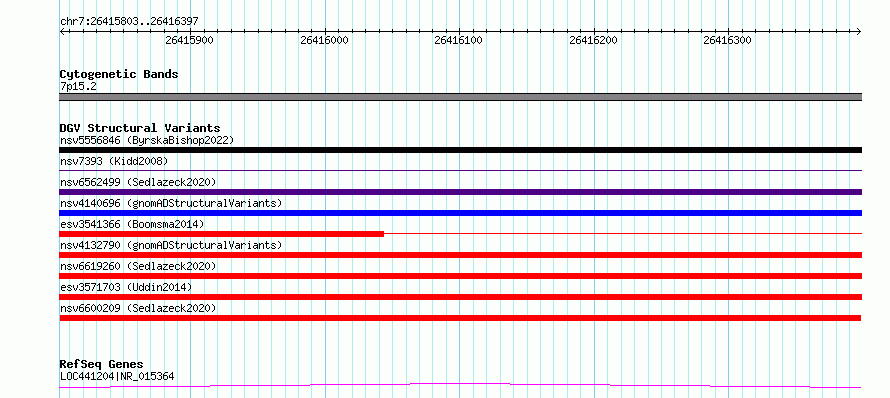Click ruler position 26416100
Image resolution: width=890 pixels, height=398 pixels.
point(459,40)
